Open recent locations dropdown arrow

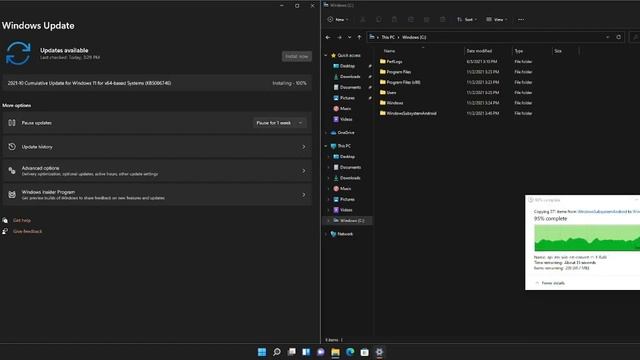[349, 37]
